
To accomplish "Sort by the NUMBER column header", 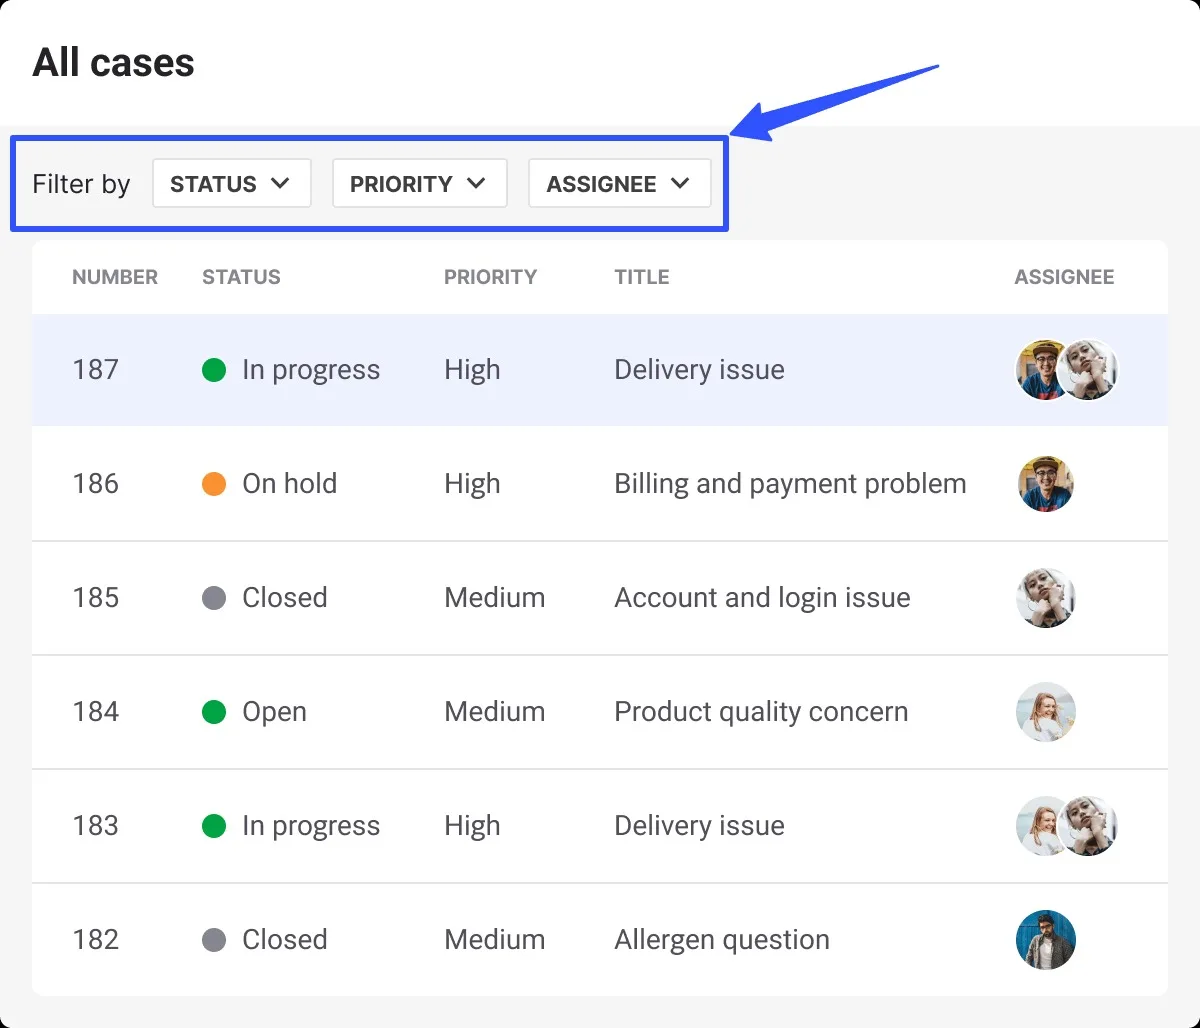I will pos(115,277).
